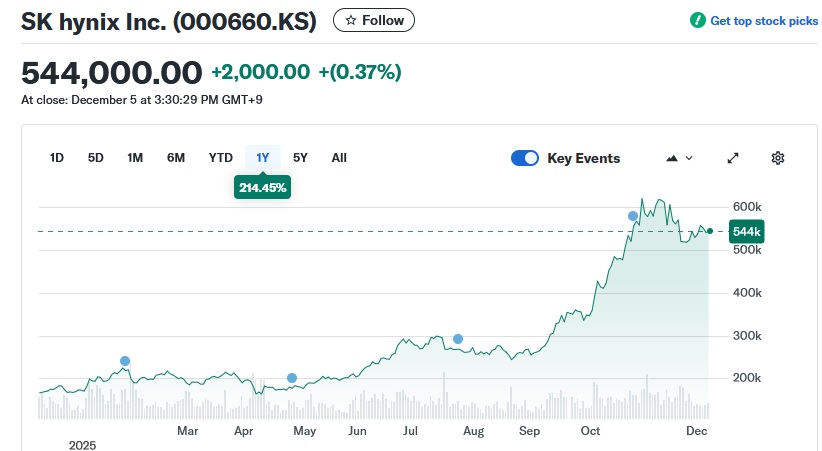Screen dimensions: 822x451
Task: Switch chart to 1M range
Action: coord(135,158)
